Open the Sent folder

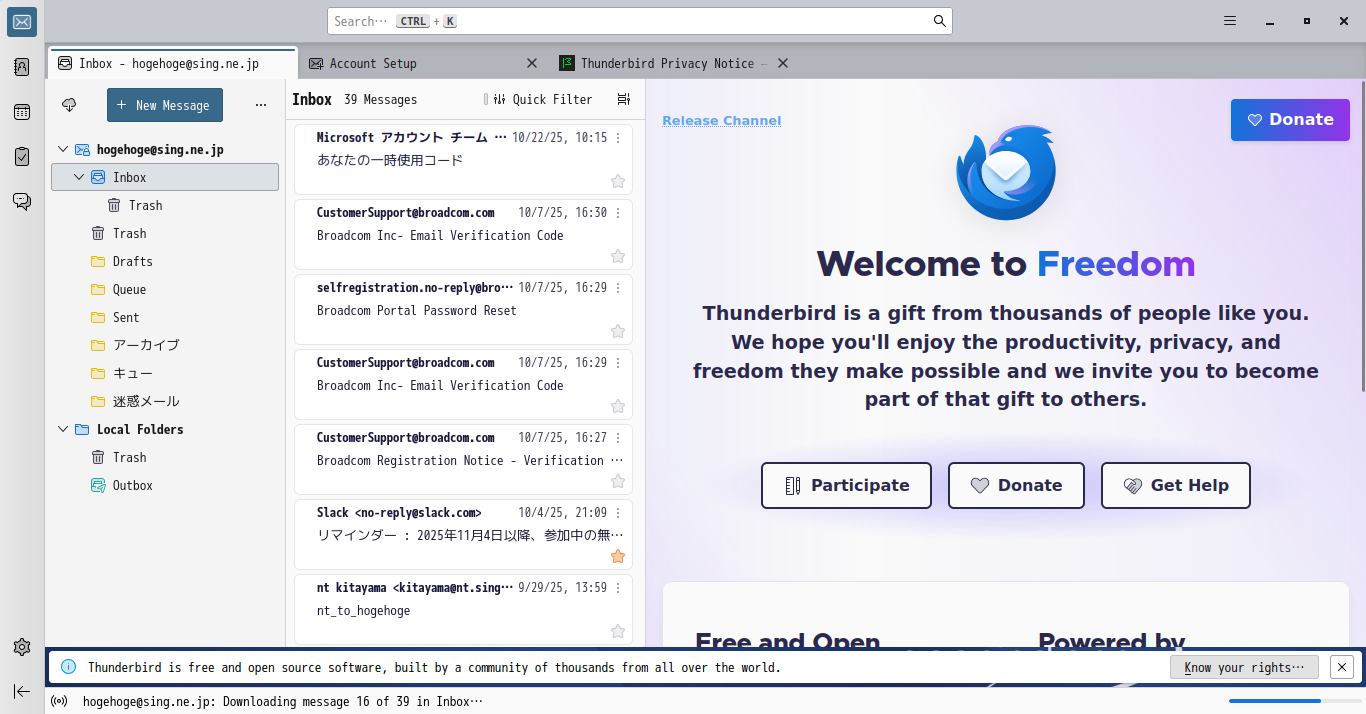point(165,317)
